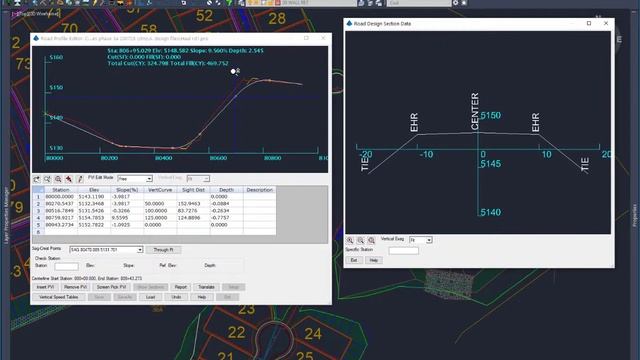Select empty row 6 header in PVI table
Image resolution: width=640 pixels, height=360 pixels.
(x=38, y=232)
